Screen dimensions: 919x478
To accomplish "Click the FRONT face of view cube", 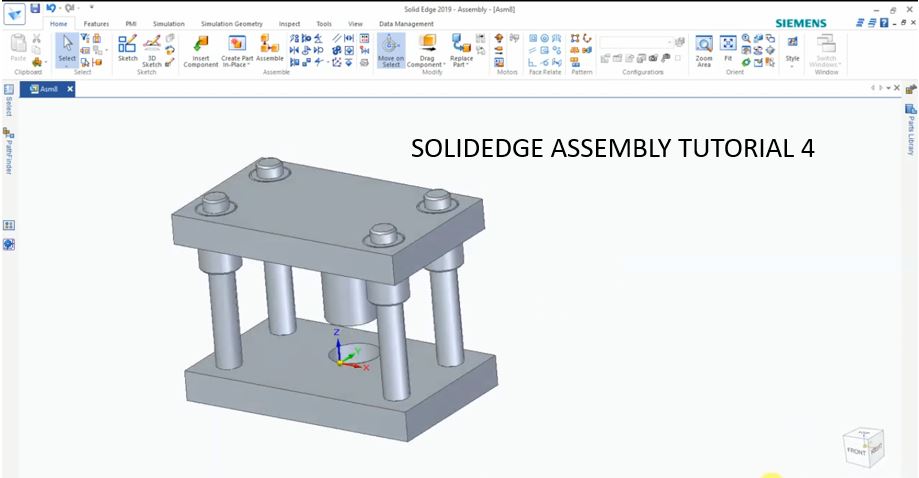I will [x=856, y=452].
